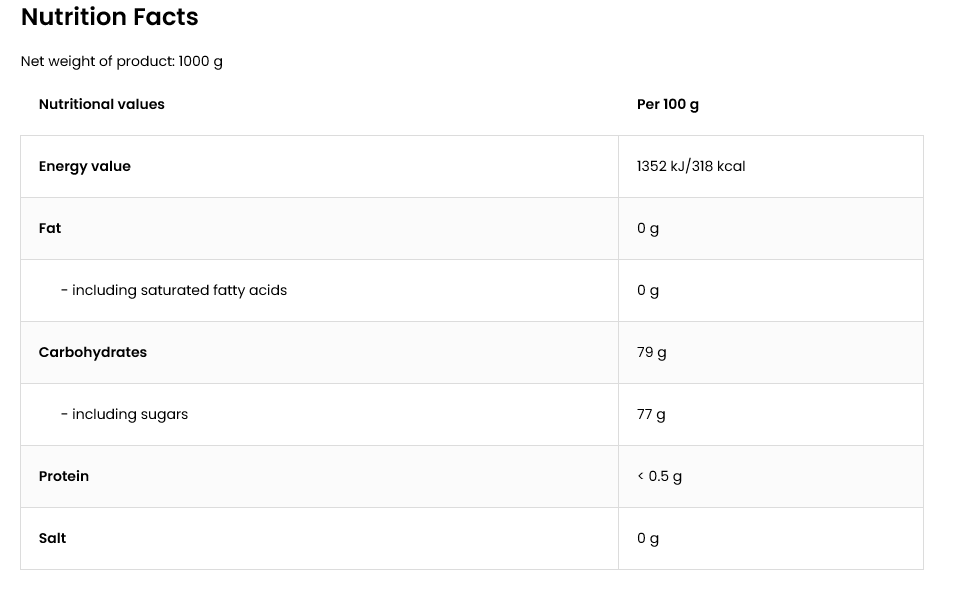Click the Nutrition Facts heading
The width and height of the screenshot is (975, 594).
pos(109,17)
